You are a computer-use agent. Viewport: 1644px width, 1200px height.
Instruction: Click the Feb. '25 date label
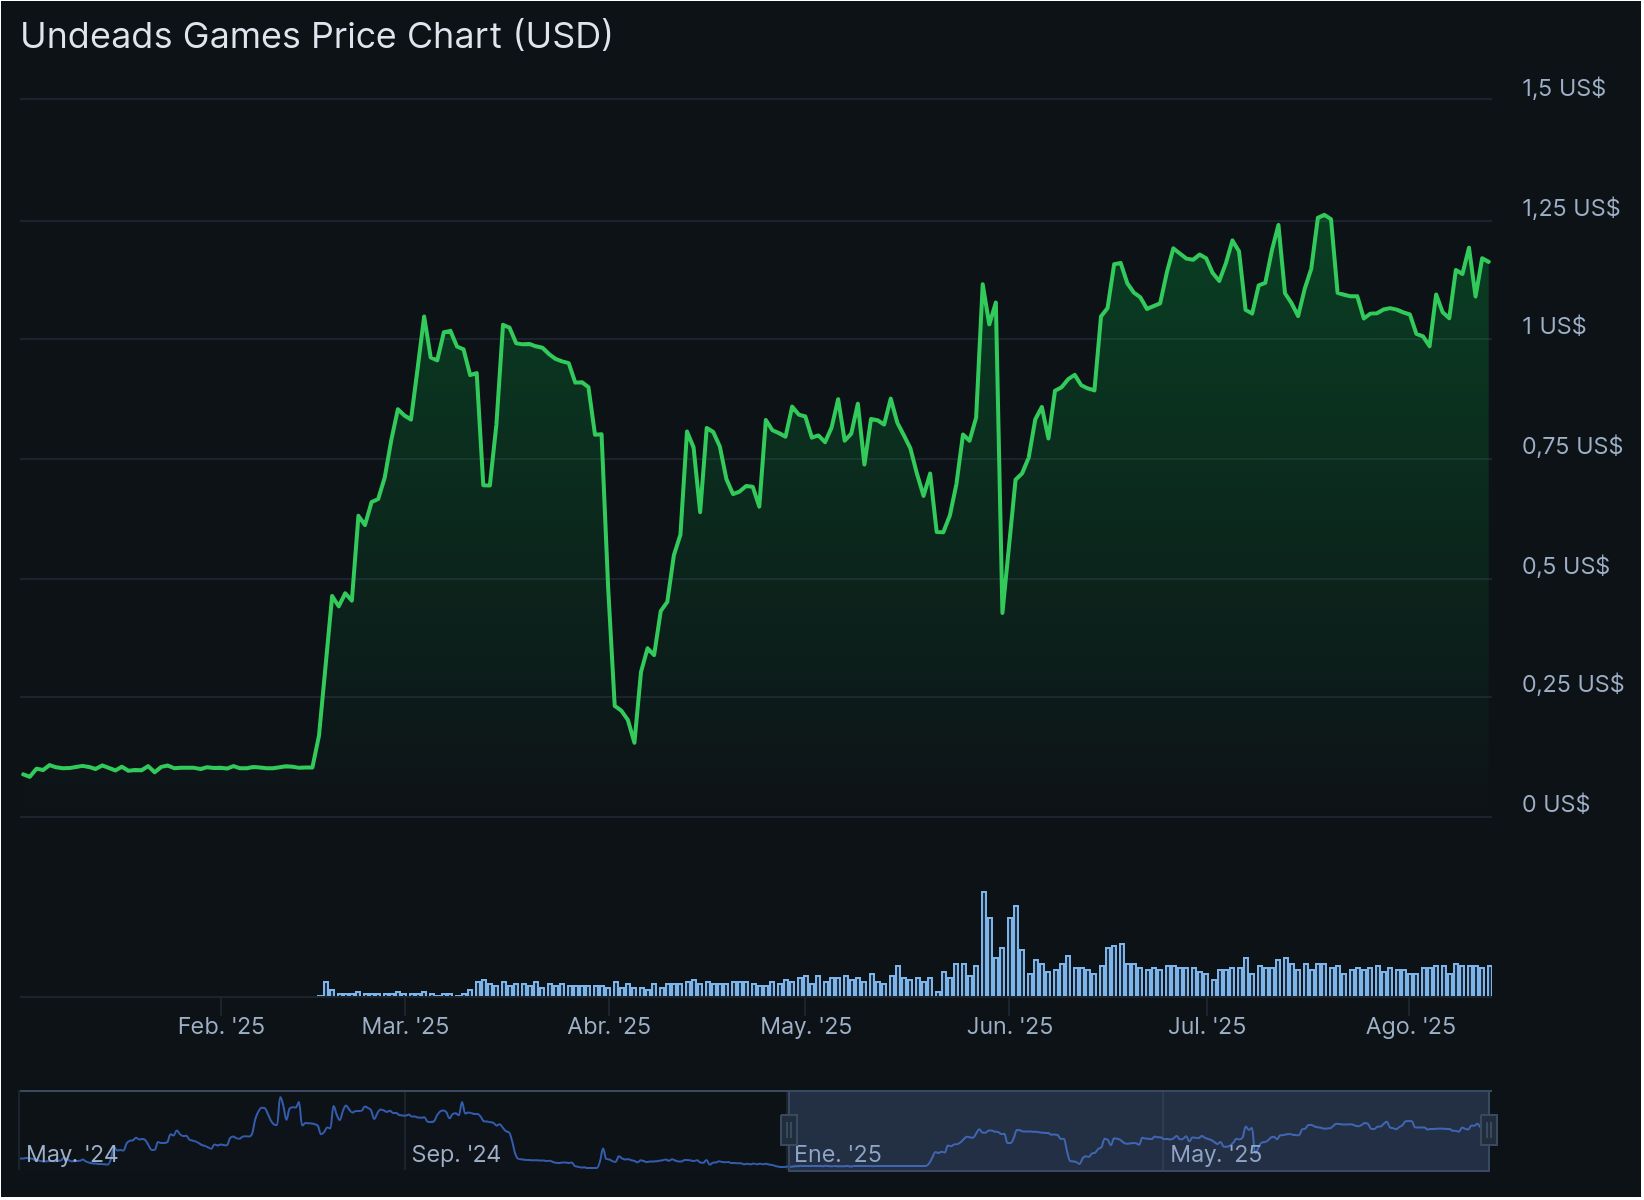coord(221,1026)
